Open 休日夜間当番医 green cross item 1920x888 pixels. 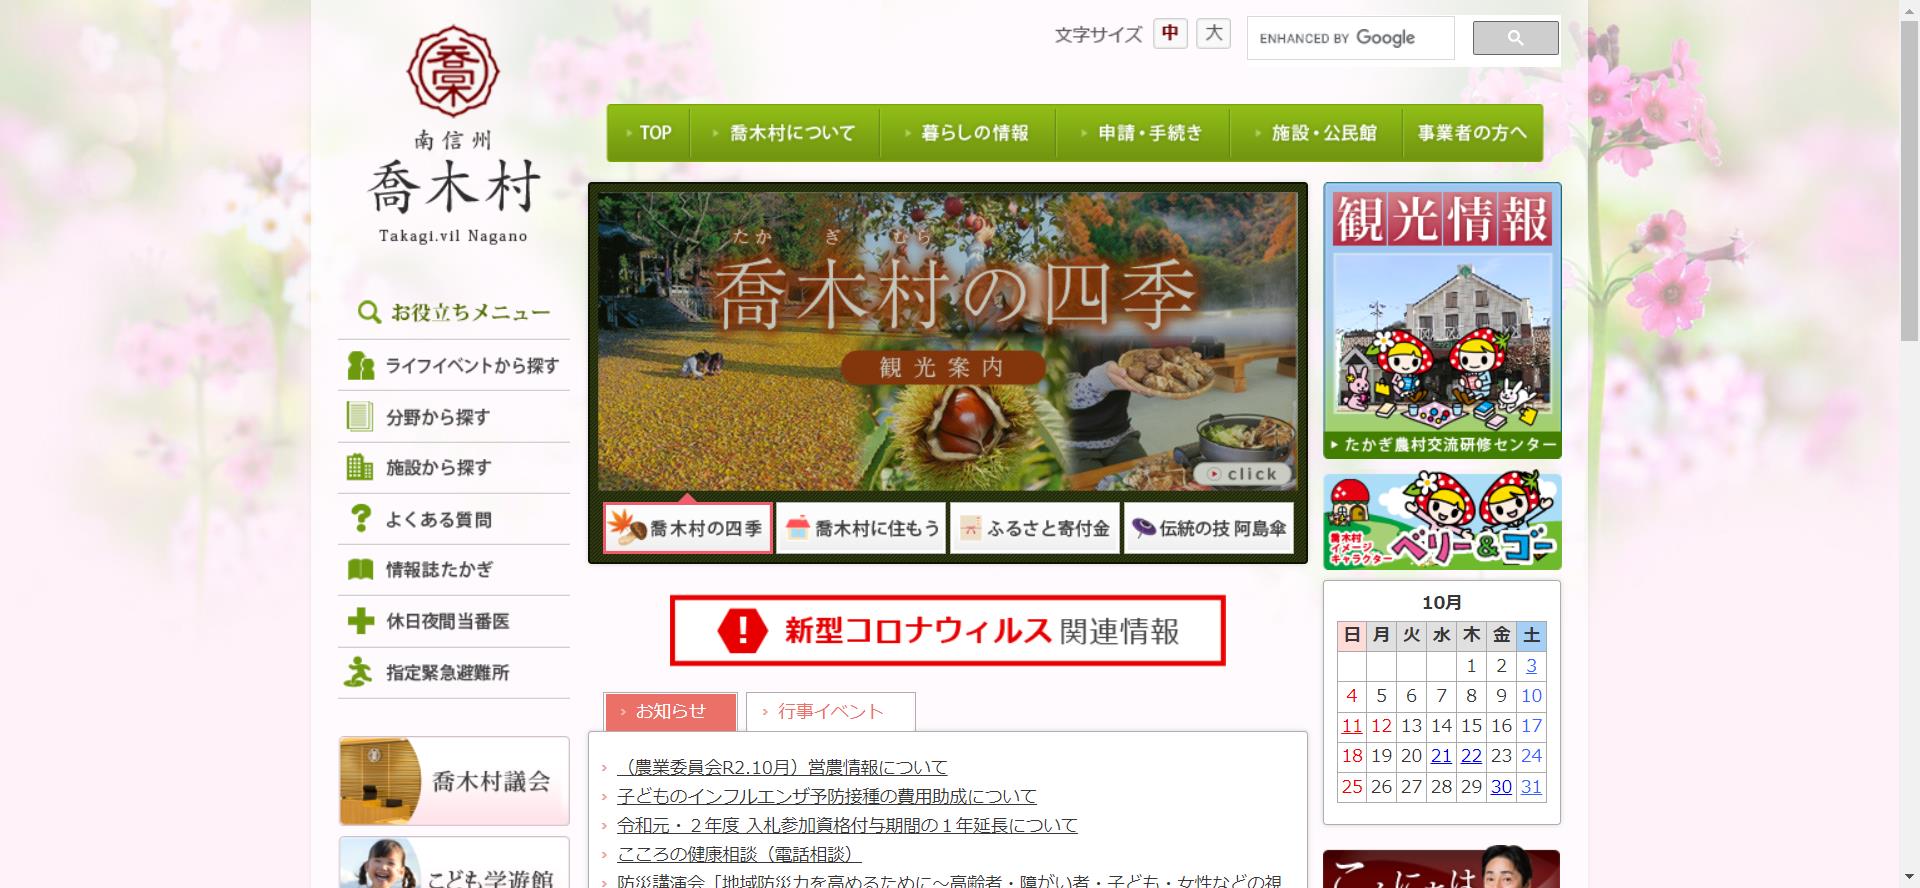[x=454, y=622]
